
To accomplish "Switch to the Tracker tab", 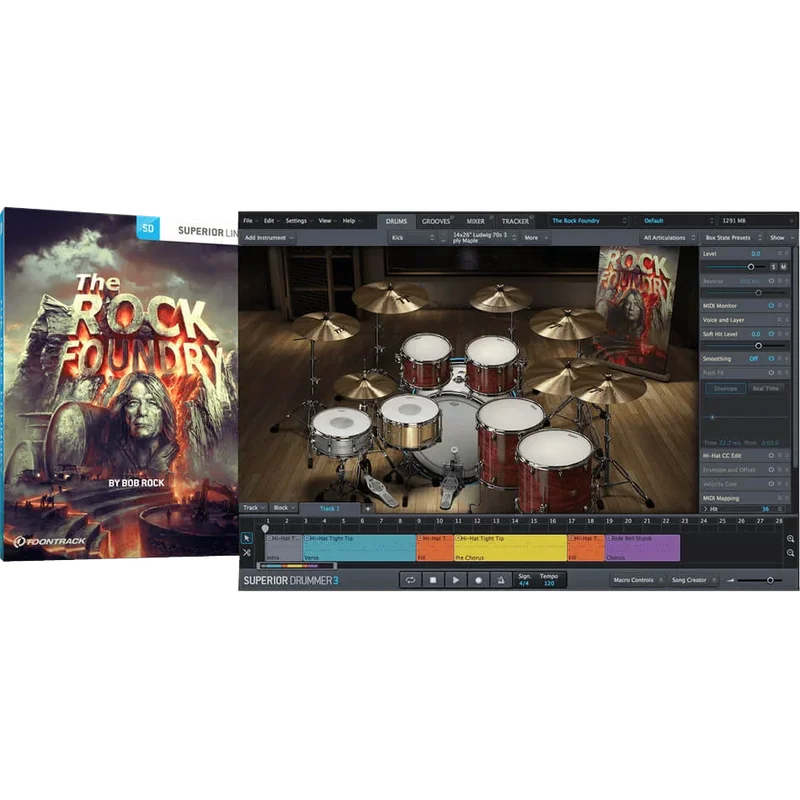I will pos(515,221).
